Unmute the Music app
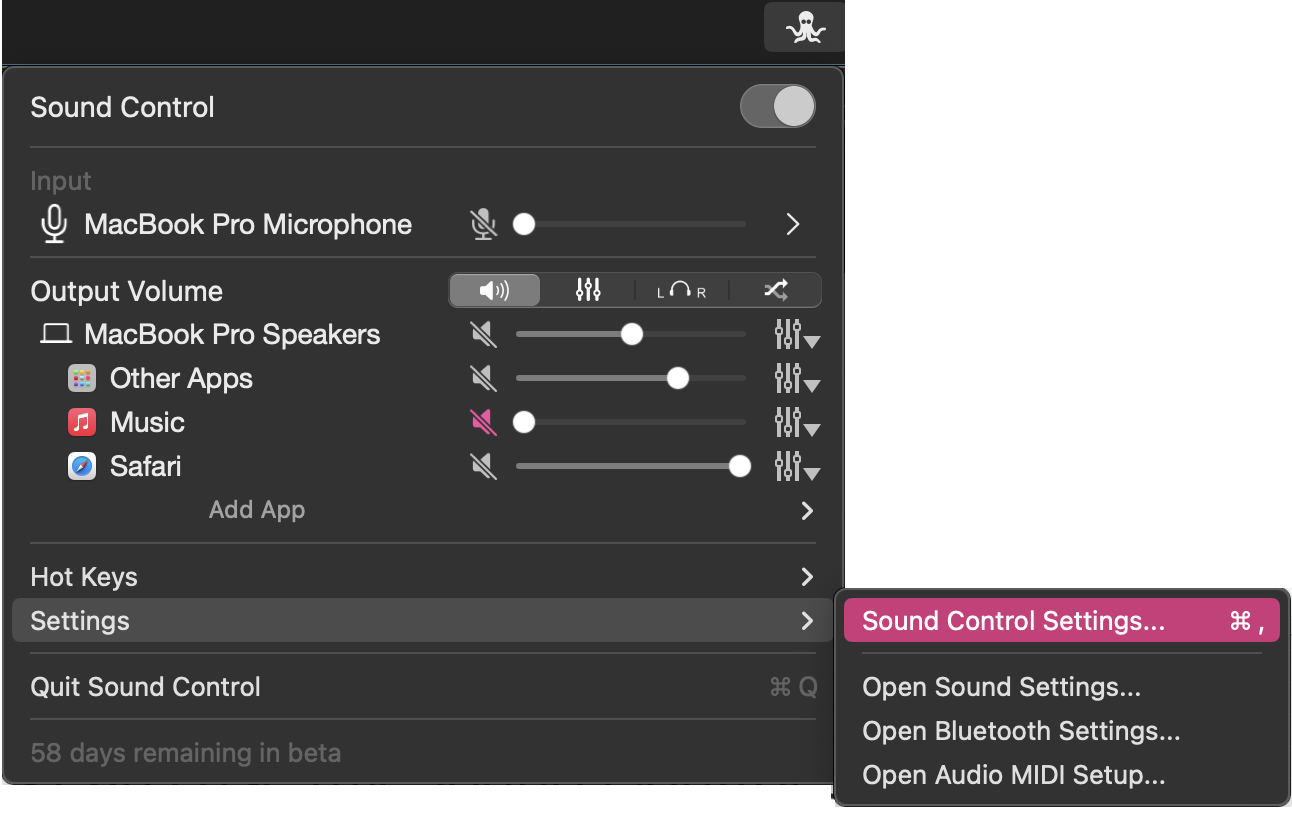 (484, 422)
